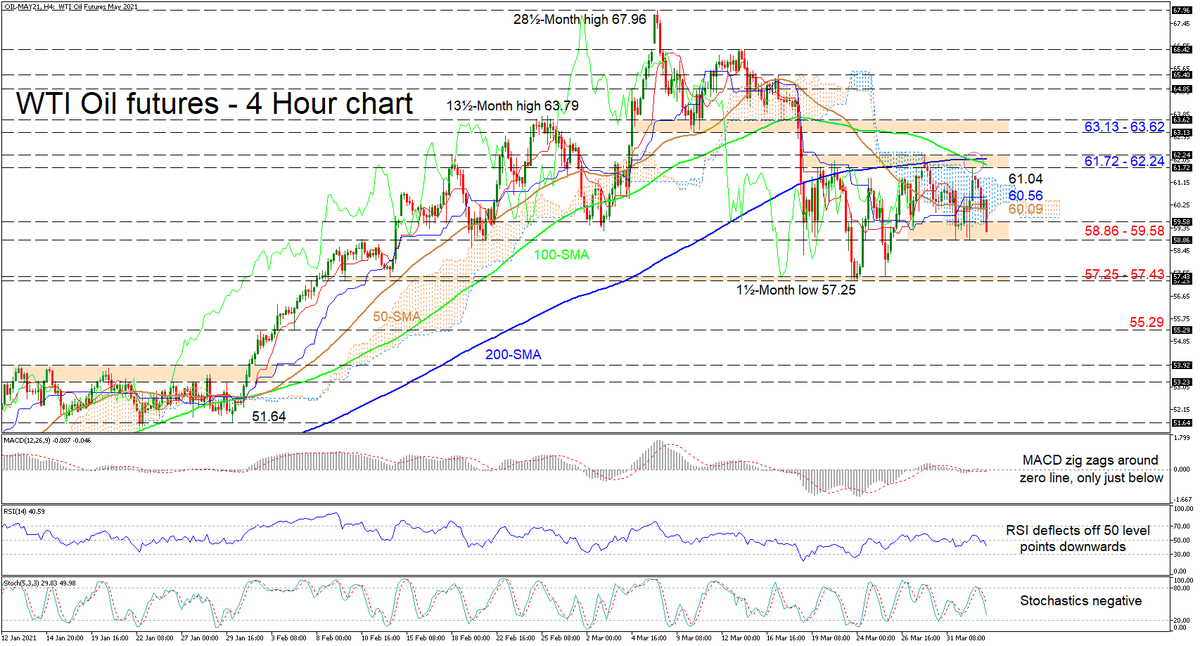Click the '60.25' price axis tick
Screen dimensions: 1200x646
1181,205
